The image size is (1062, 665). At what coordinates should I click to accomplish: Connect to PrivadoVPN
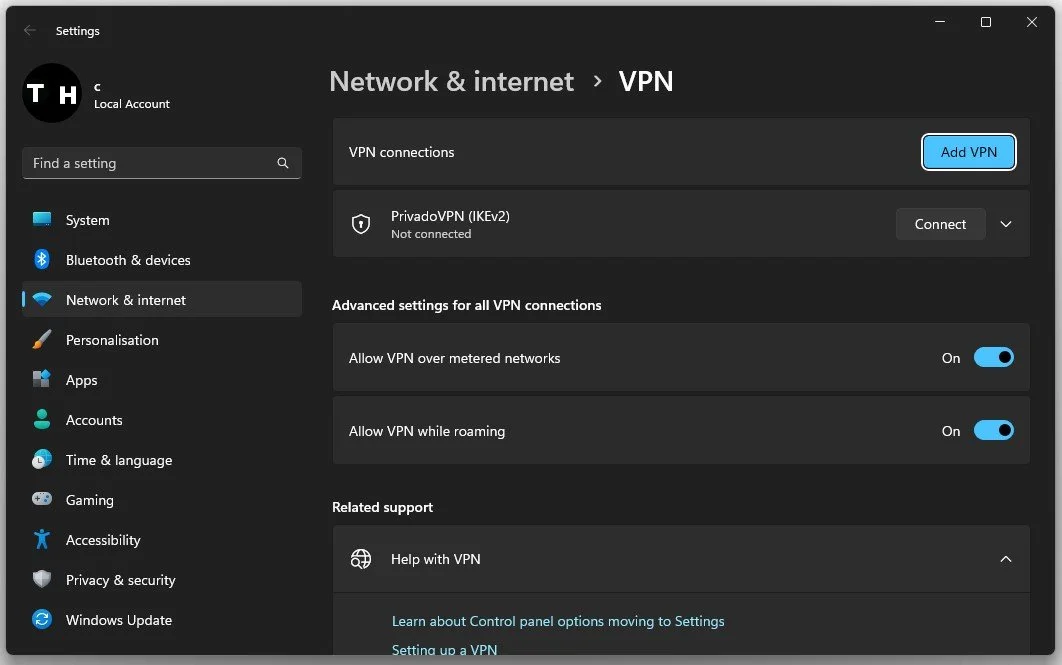940,224
